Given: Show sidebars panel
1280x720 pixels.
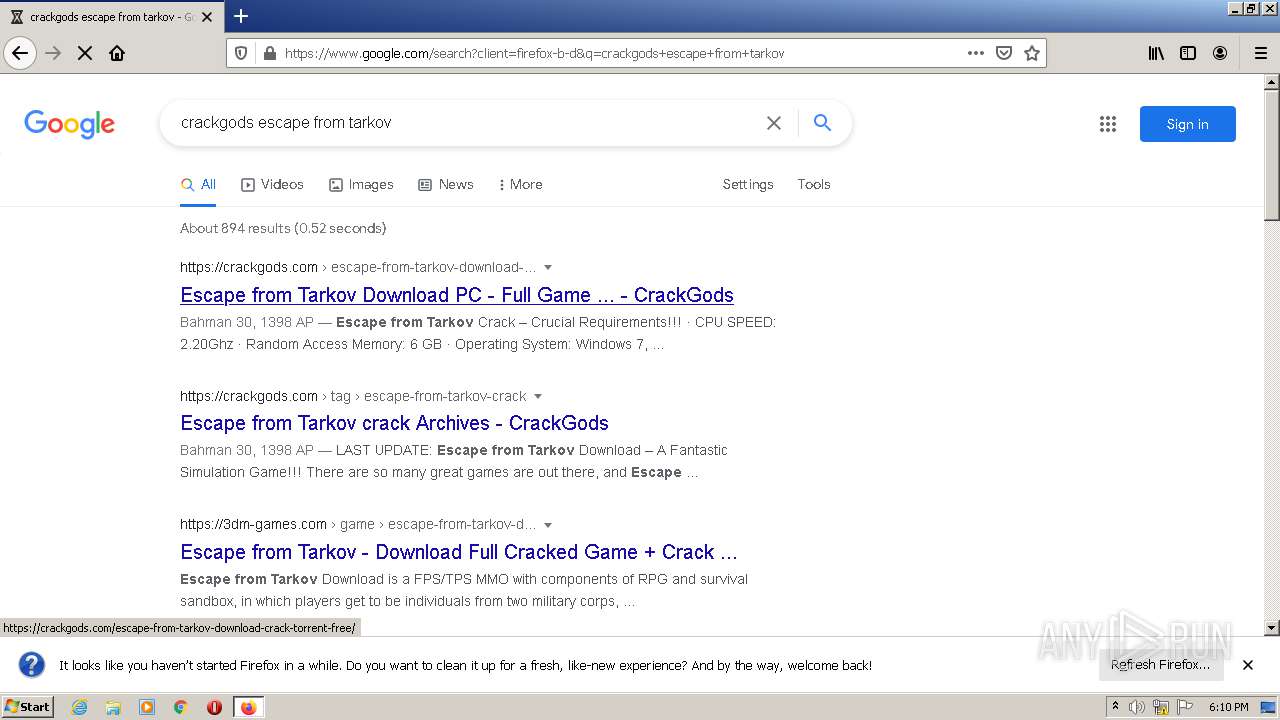Looking at the screenshot, I should (x=1188, y=53).
